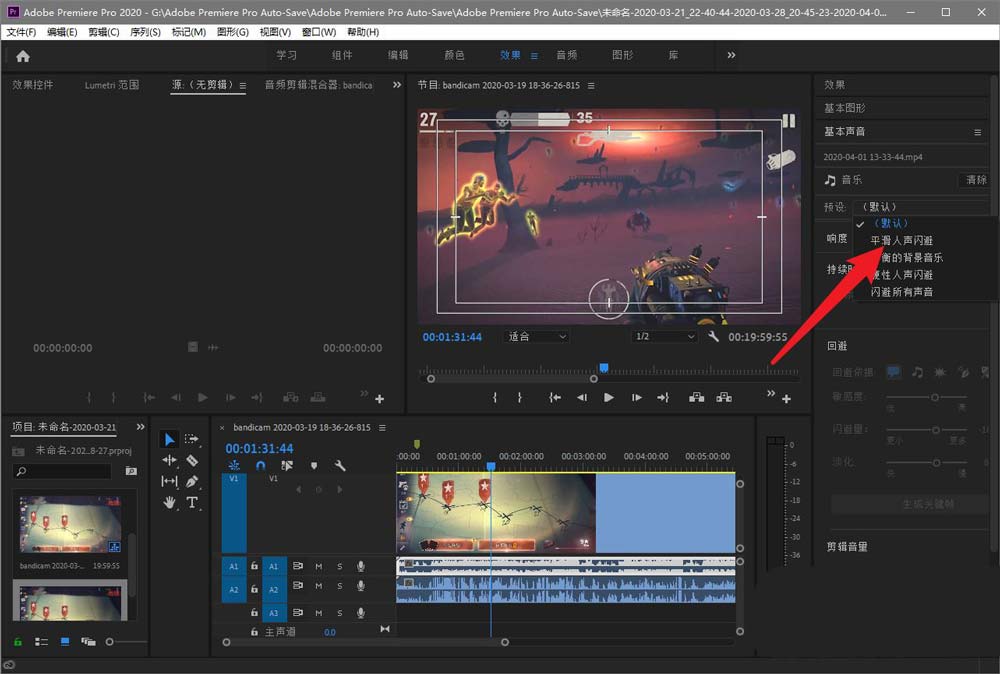Click Mark Out in the program monitor

coord(520,397)
